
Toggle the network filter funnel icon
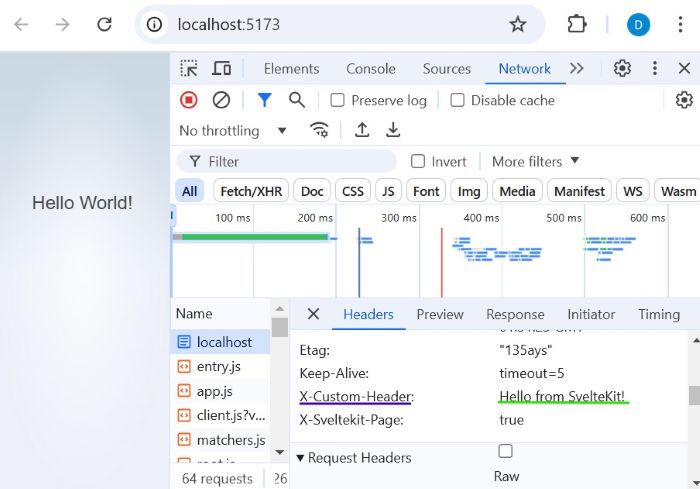click(264, 100)
